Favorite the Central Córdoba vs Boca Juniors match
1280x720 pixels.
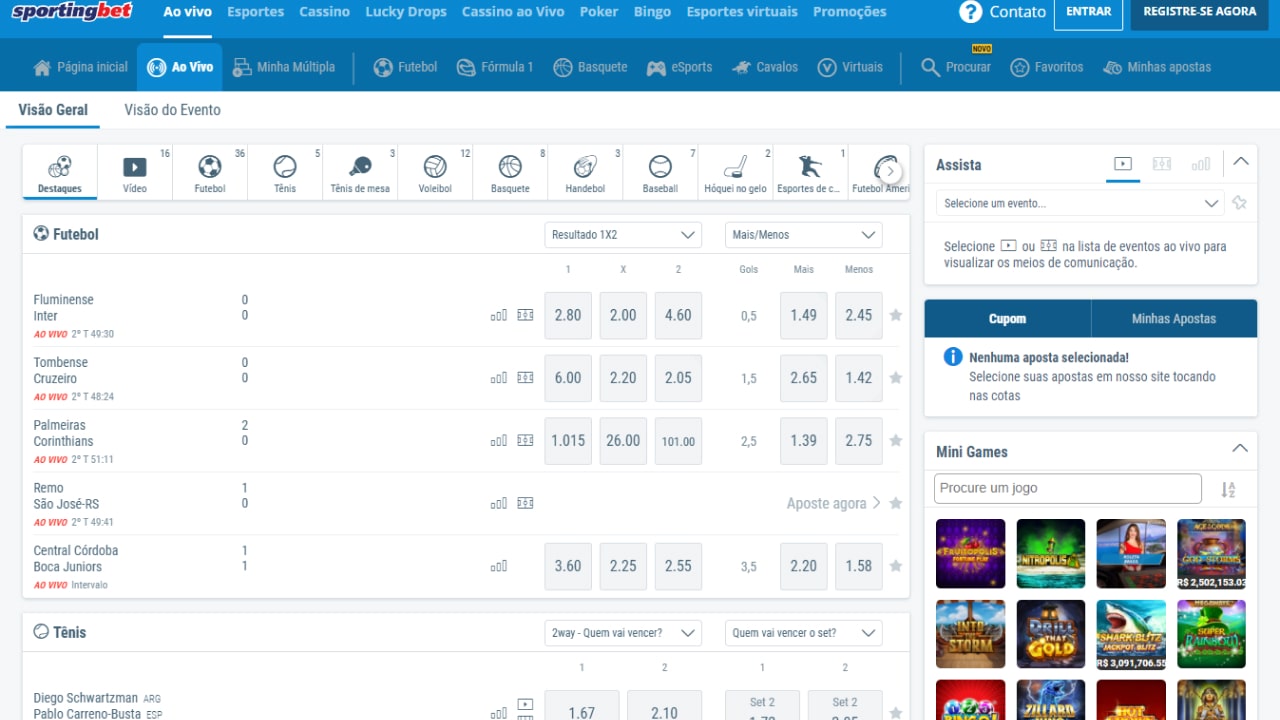(896, 566)
